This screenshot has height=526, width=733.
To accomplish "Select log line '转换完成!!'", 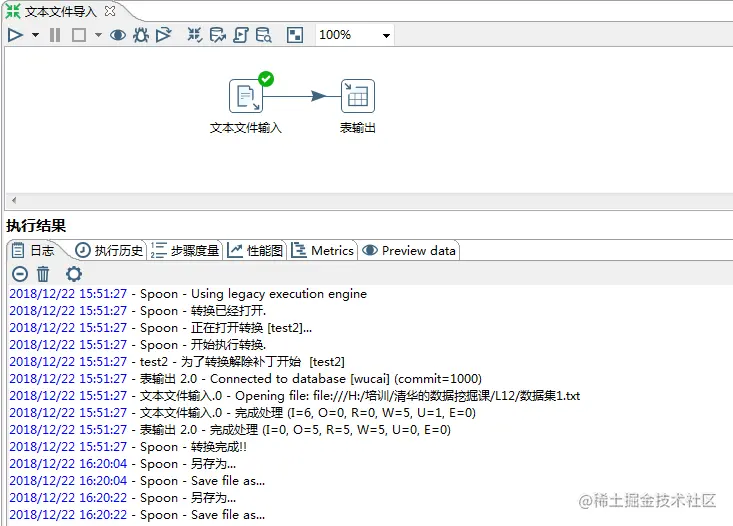I will [128, 447].
